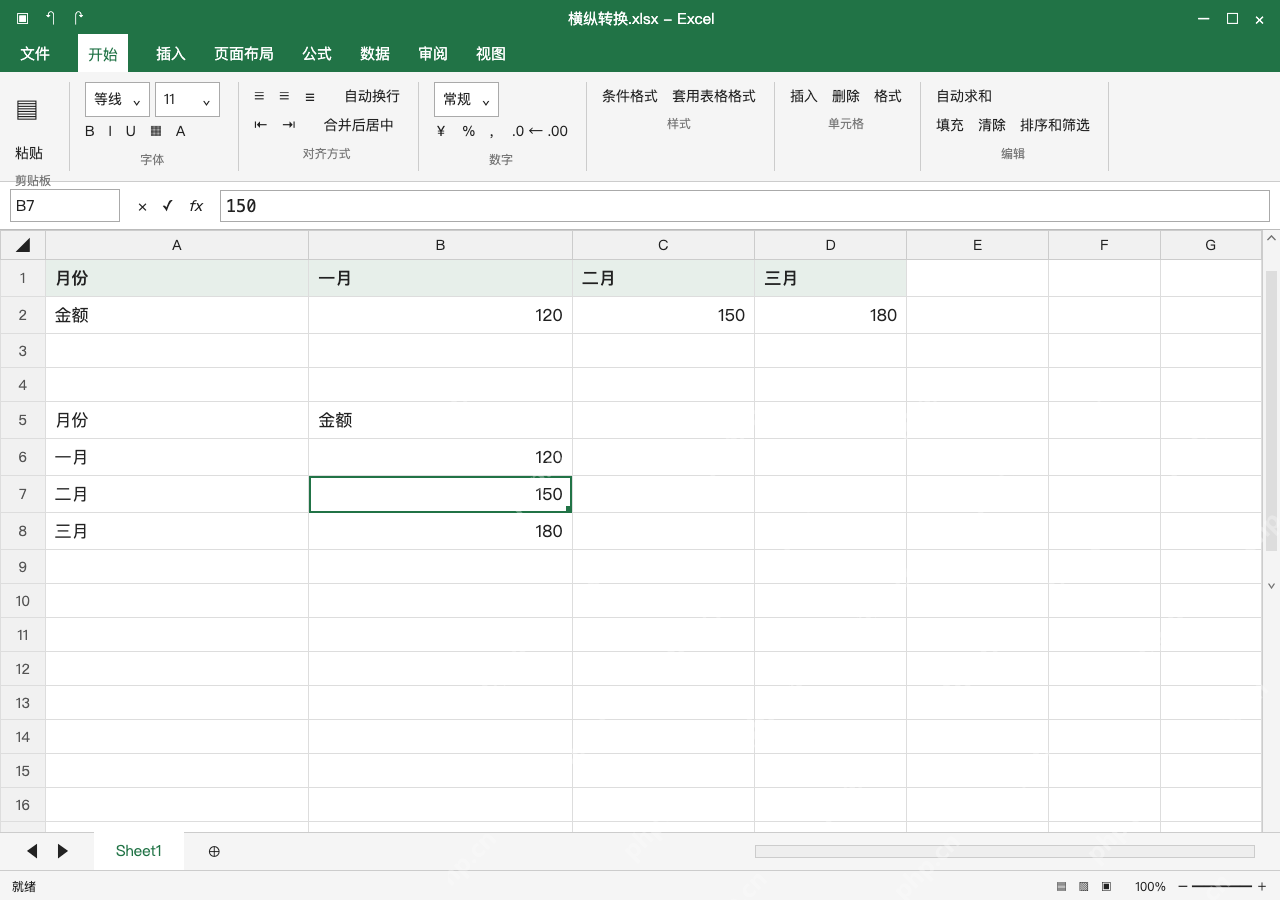Viewport: 1280px width, 900px height.
Task: Click the zoom slider in status bar
Action: point(1222,886)
